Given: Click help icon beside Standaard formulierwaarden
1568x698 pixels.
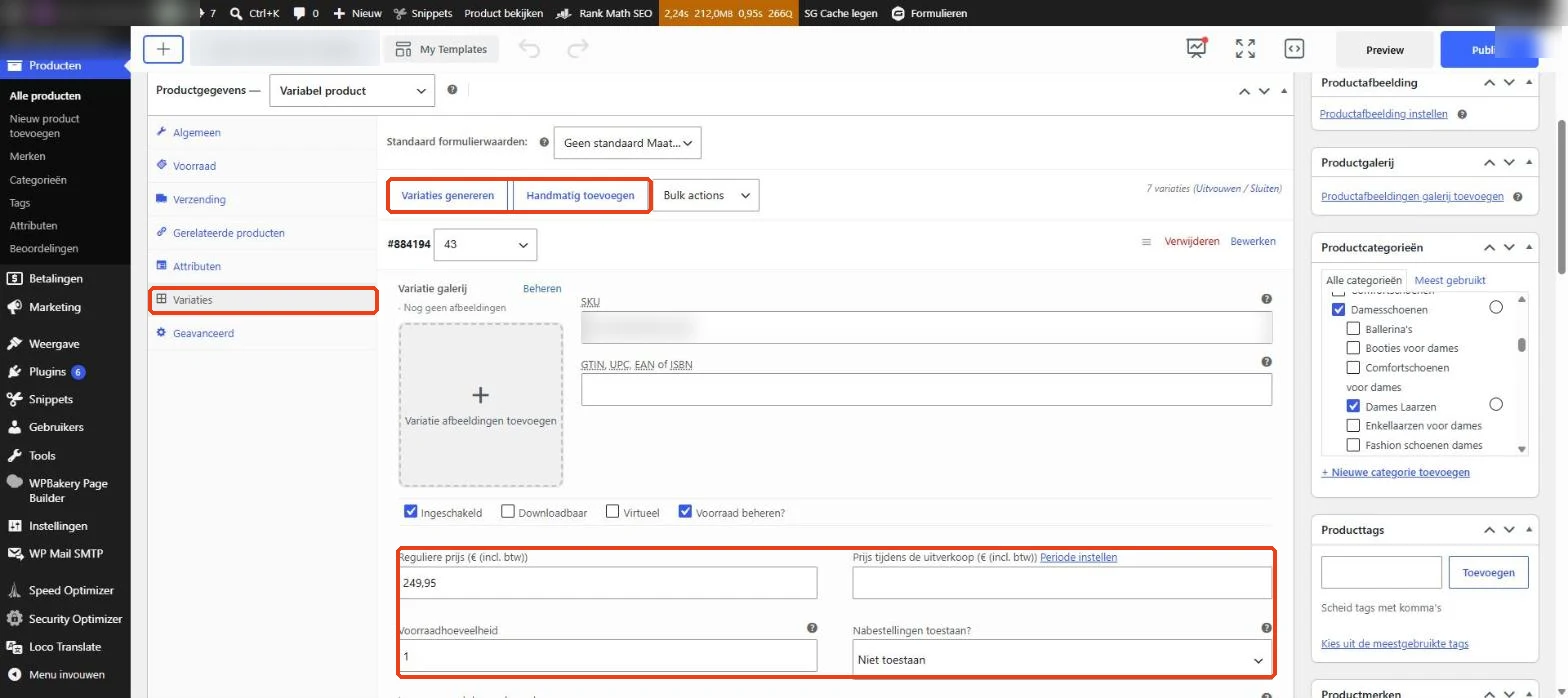Looking at the screenshot, I should (x=544, y=142).
